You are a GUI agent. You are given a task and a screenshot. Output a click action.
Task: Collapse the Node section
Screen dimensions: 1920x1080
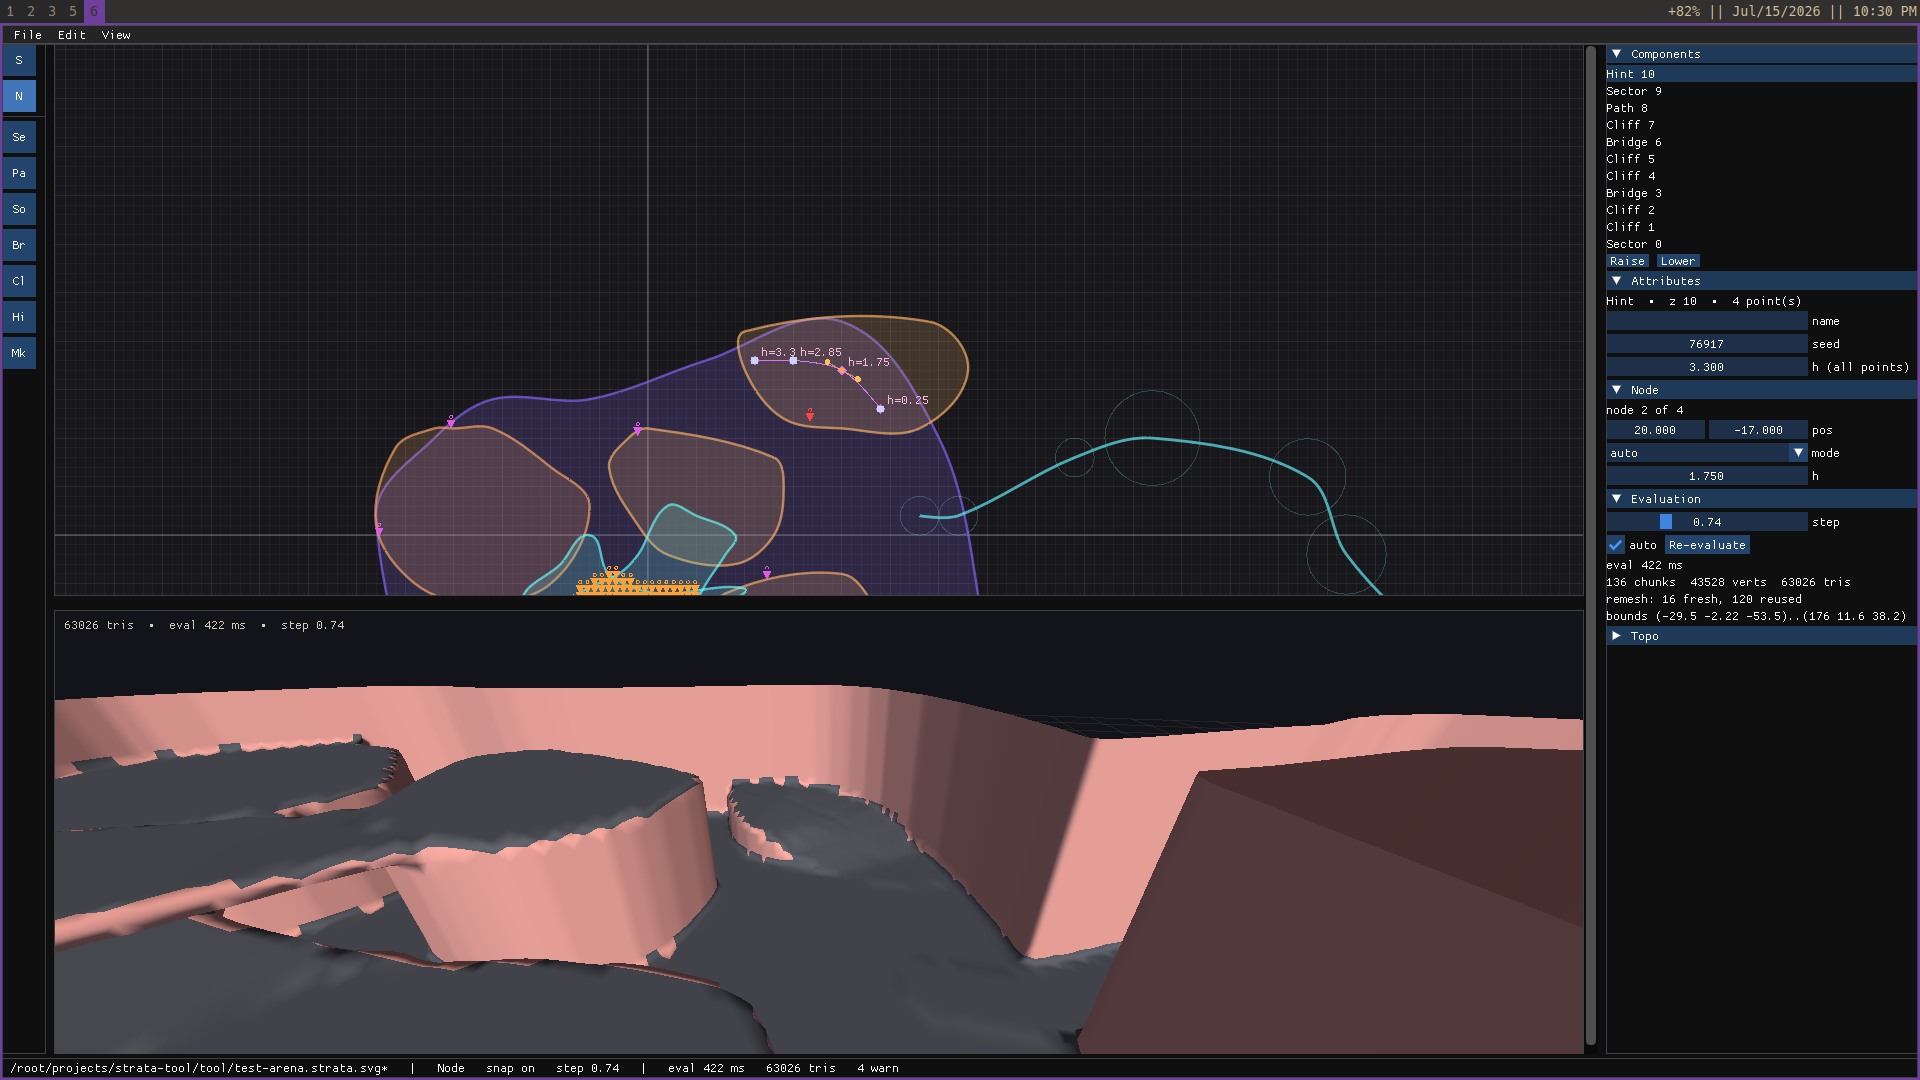tap(1616, 390)
